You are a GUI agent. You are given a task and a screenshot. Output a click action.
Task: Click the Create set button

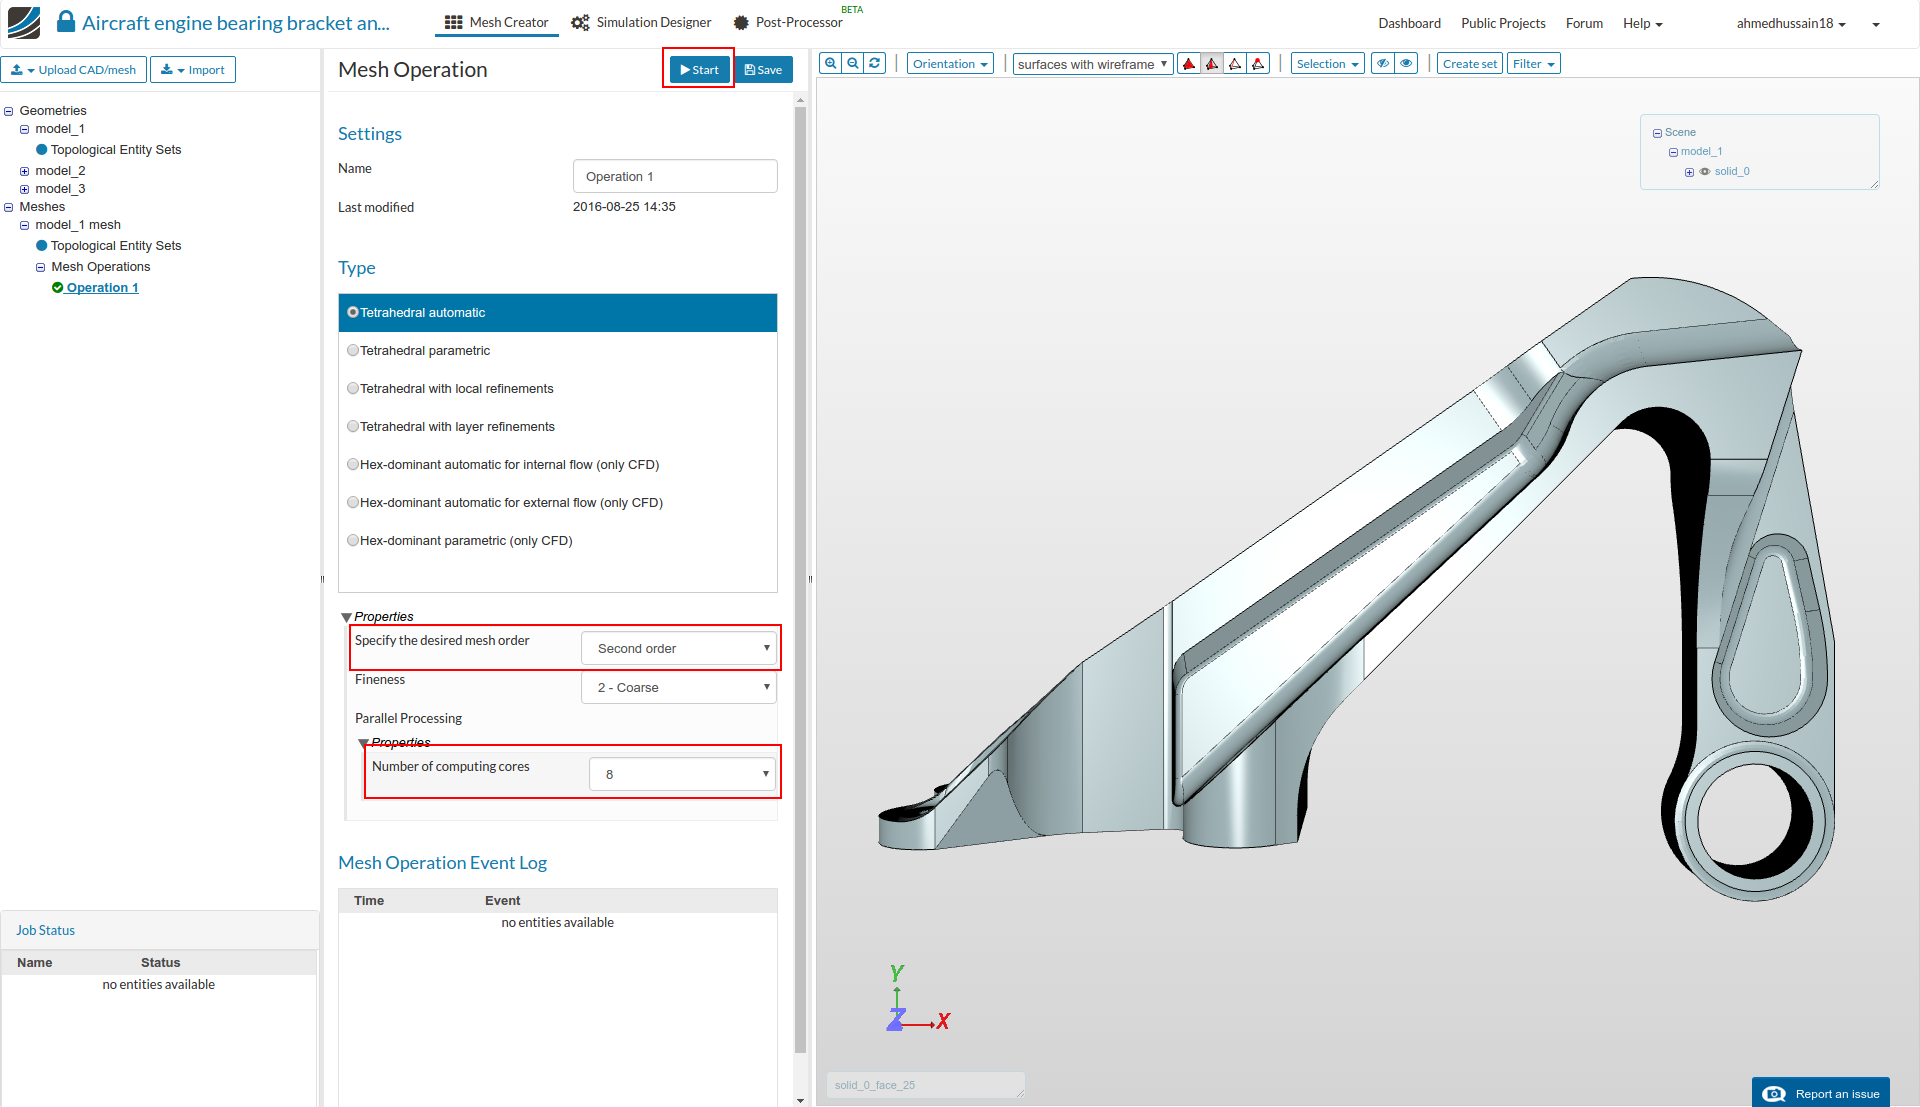click(x=1469, y=64)
